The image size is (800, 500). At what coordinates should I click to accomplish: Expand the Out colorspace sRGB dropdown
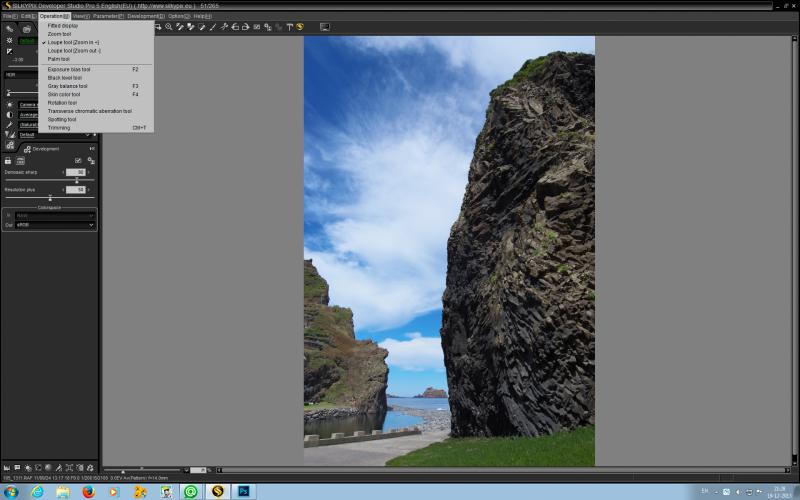click(55, 225)
